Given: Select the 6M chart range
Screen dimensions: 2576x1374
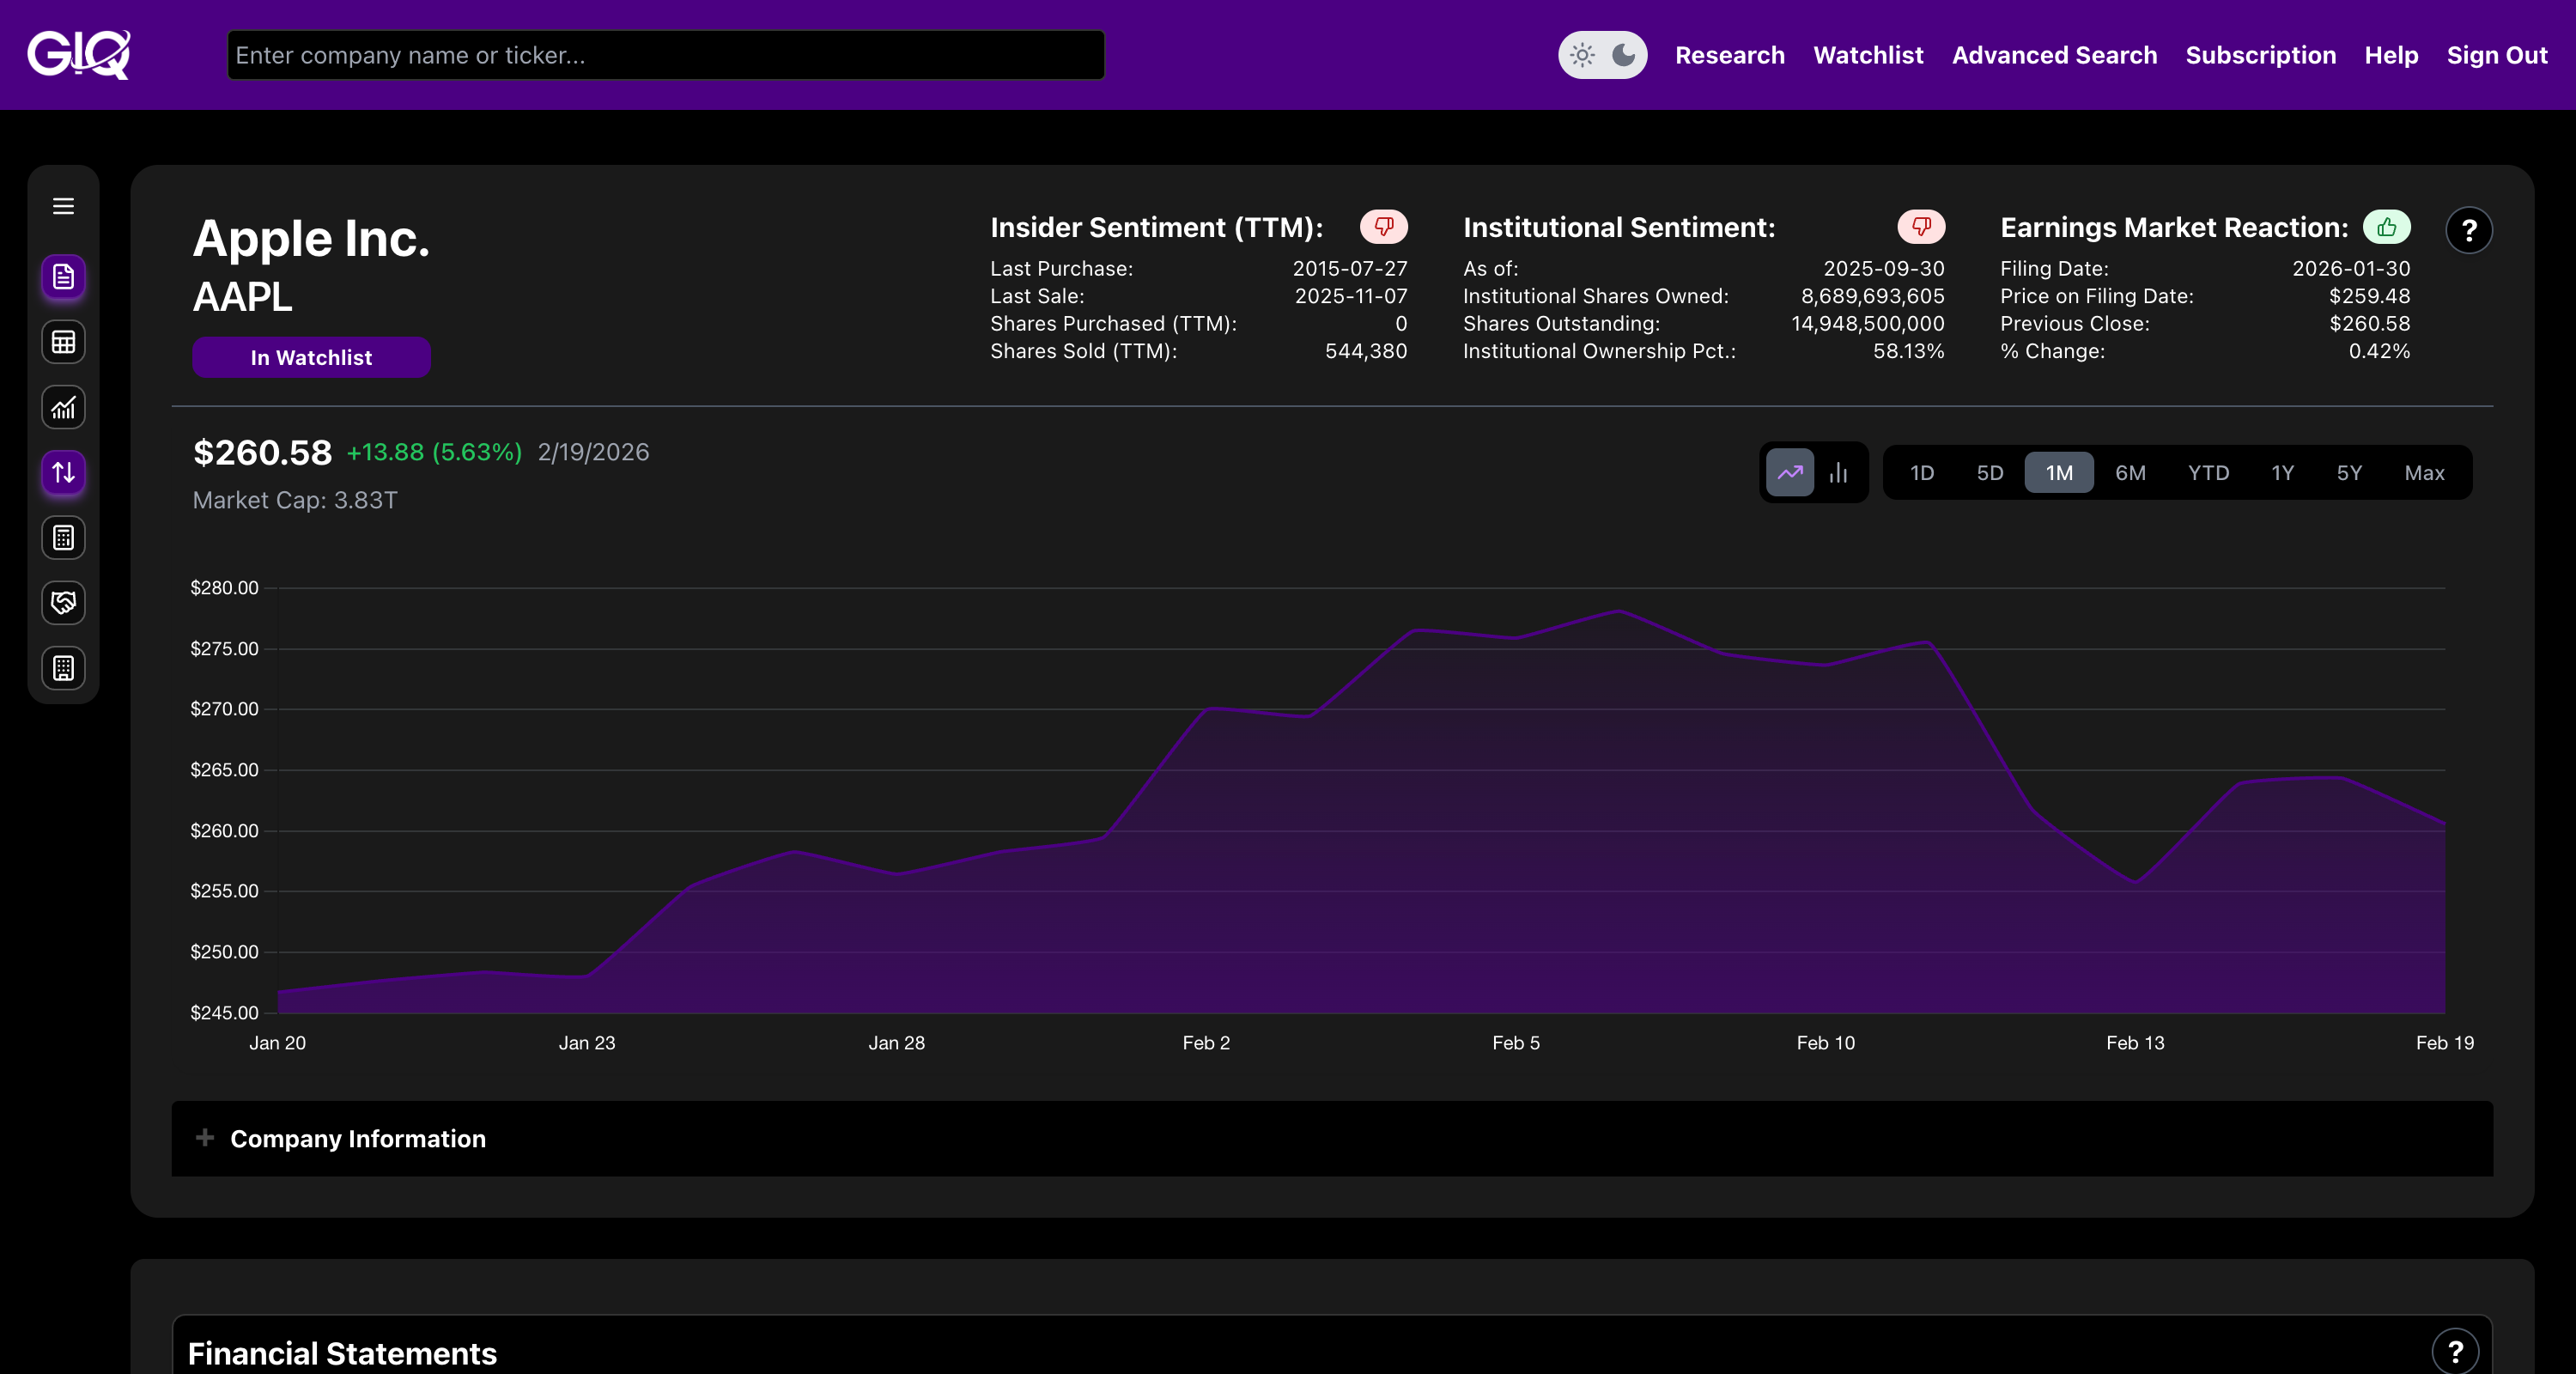Looking at the screenshot, I should pyautogui.click(x=2130, y=473).
